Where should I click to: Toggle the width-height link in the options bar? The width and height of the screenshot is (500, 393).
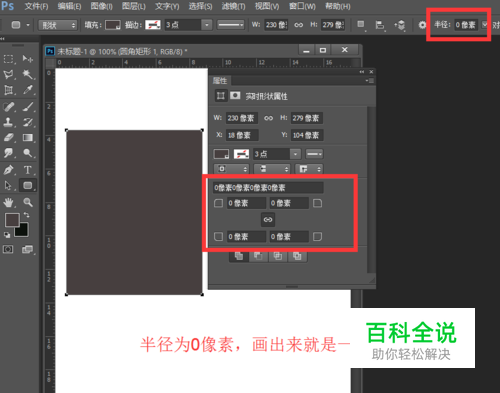click(299, 25)
